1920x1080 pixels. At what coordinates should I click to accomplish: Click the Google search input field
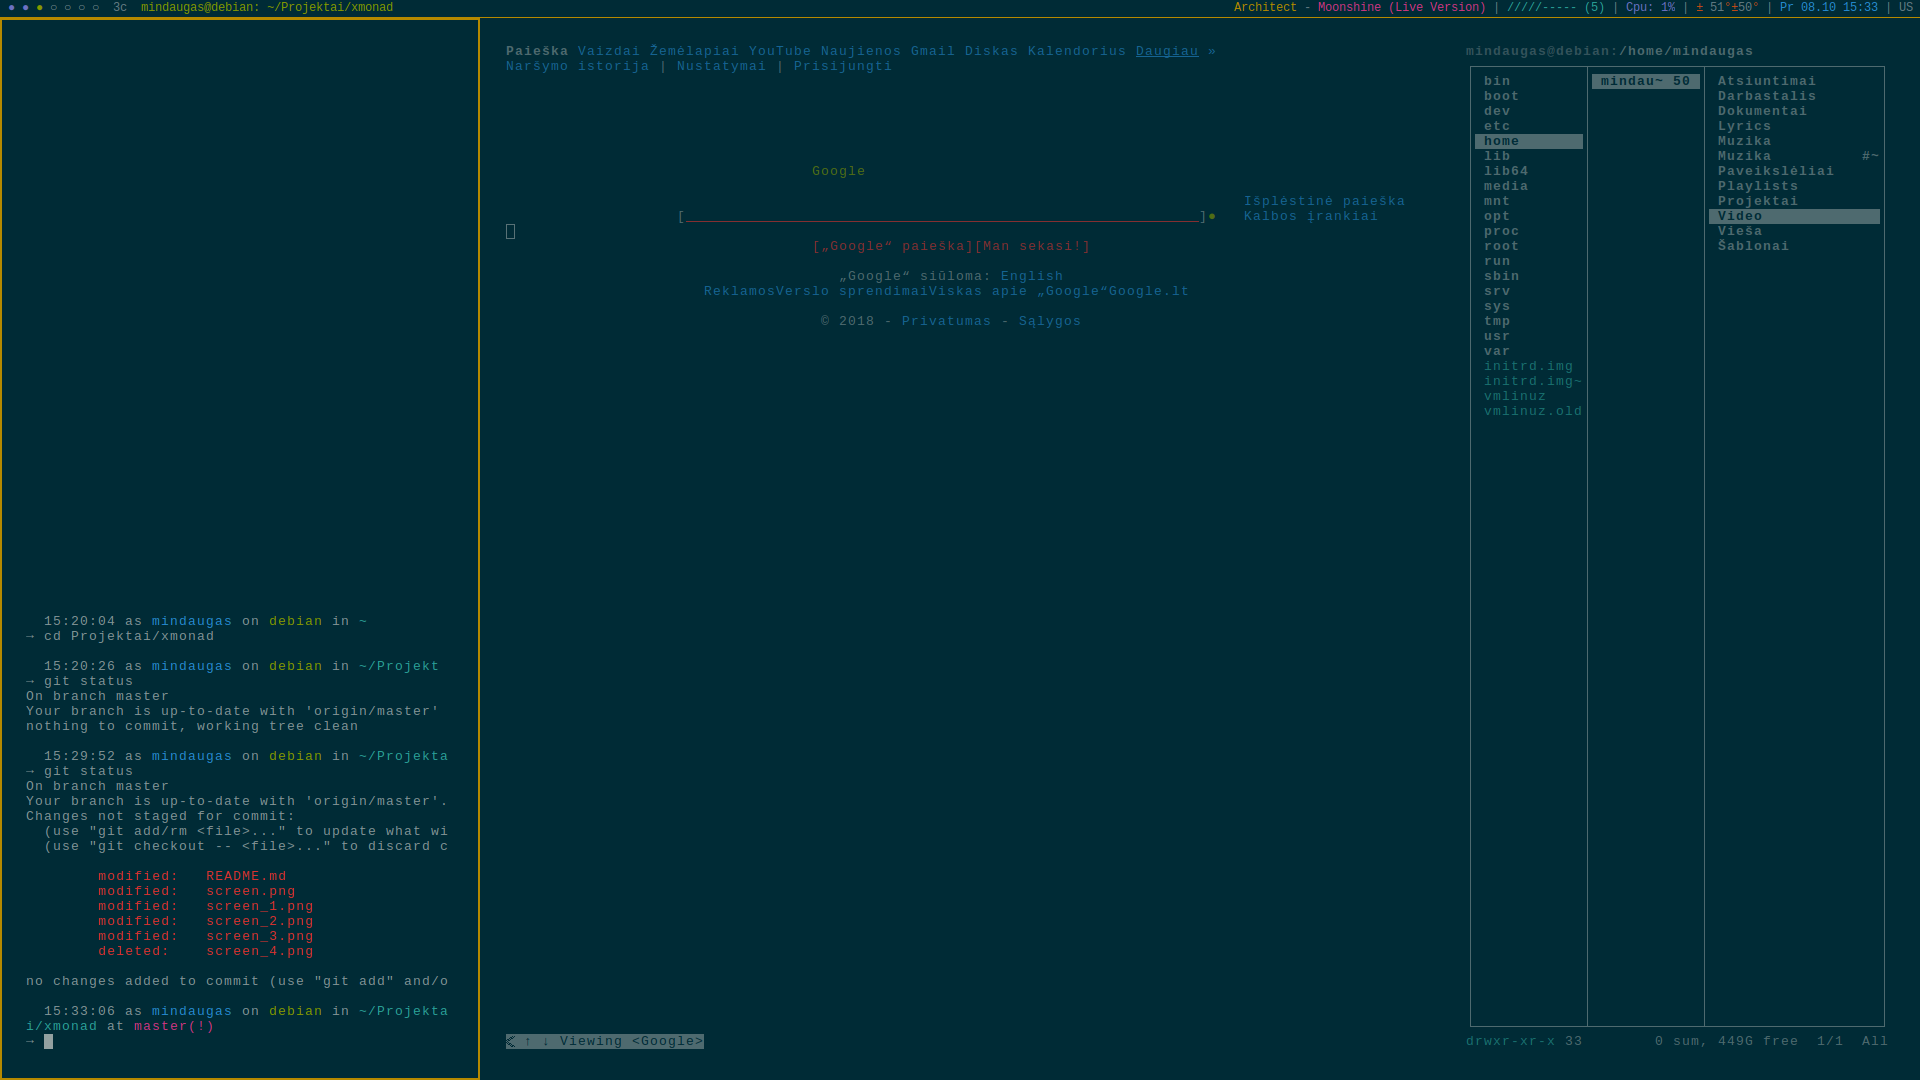tap(942, 215)
